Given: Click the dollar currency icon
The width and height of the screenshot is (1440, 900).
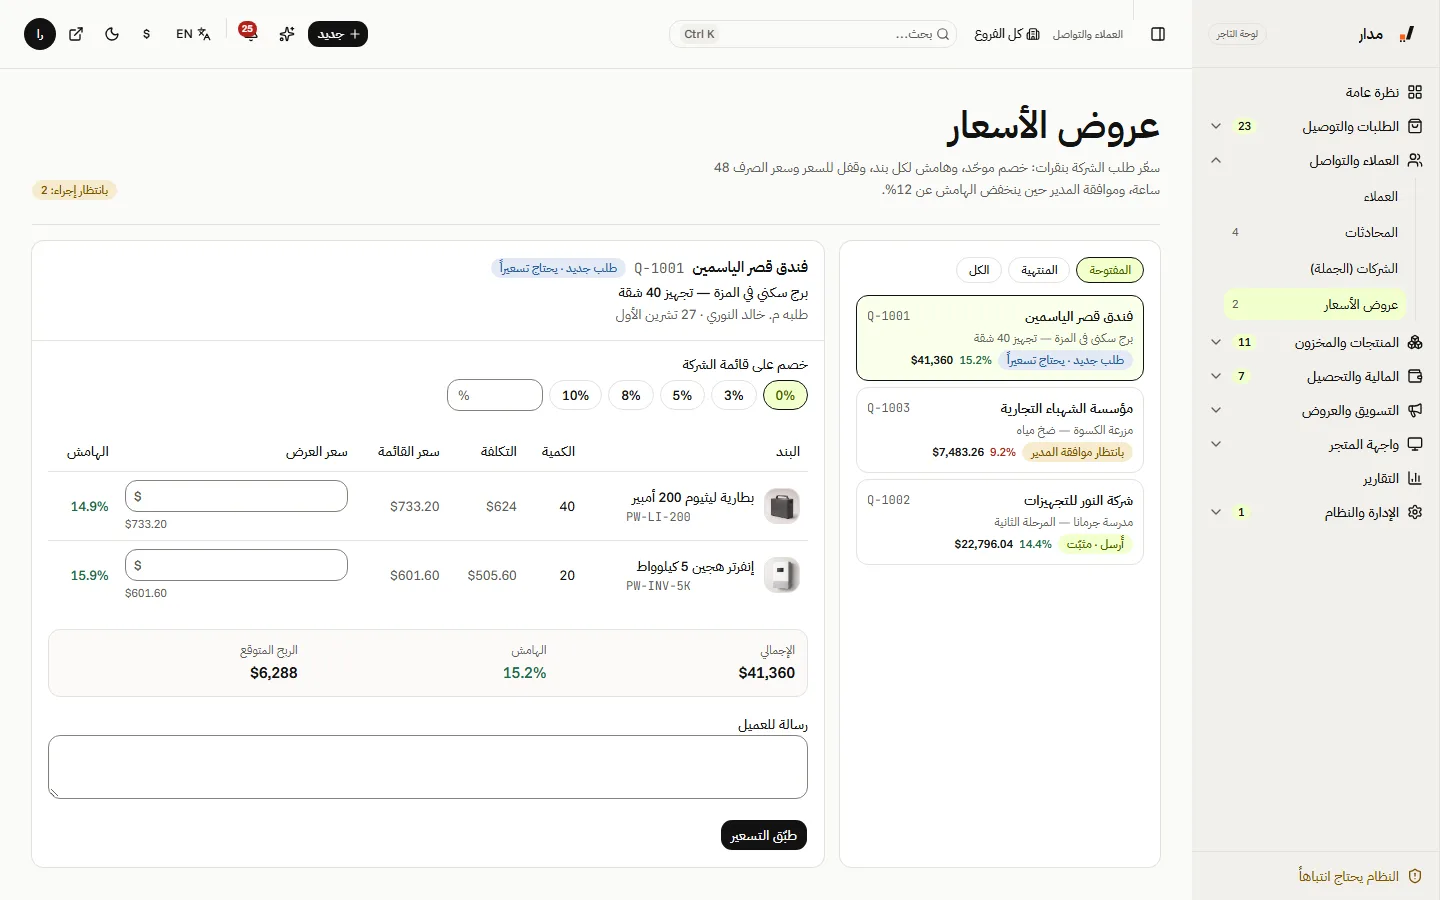Looking at the screenshot, I should pyautogui.click(x=147, y=34).
